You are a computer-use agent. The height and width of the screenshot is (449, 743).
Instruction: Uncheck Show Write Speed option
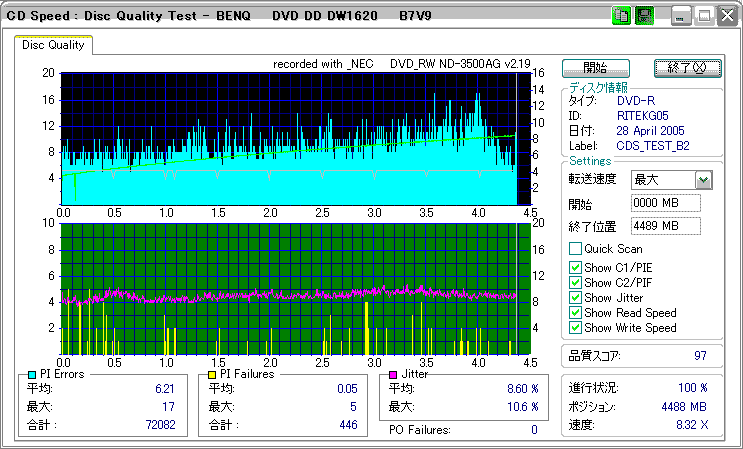(575, 328)
